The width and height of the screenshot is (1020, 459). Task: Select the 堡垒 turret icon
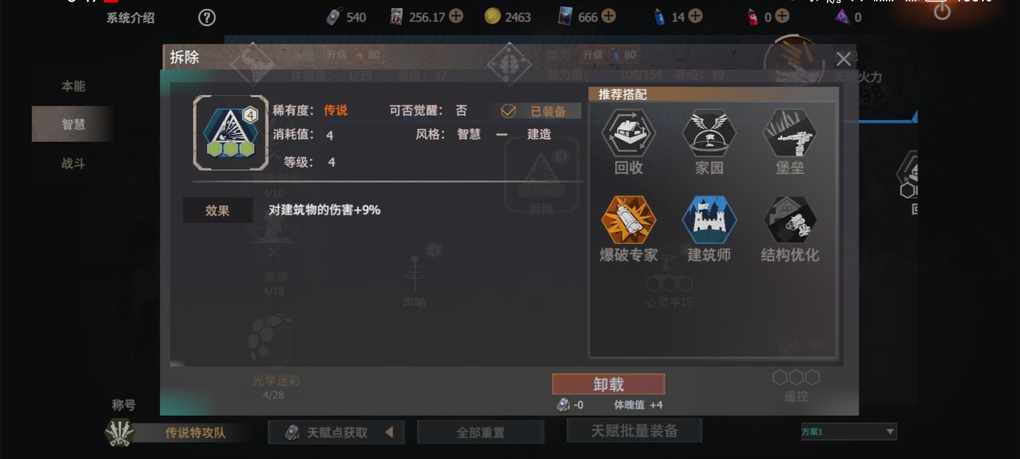[790, 133]
